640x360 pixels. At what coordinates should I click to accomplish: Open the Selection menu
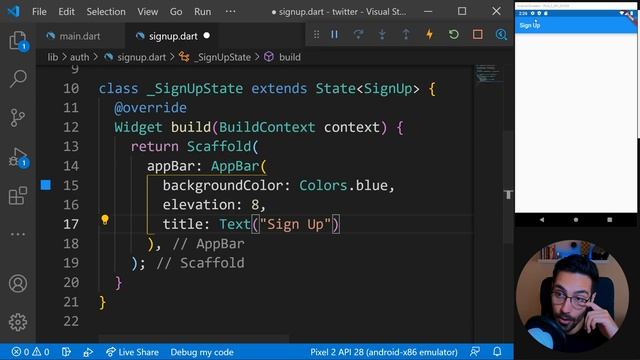point(106,12)
